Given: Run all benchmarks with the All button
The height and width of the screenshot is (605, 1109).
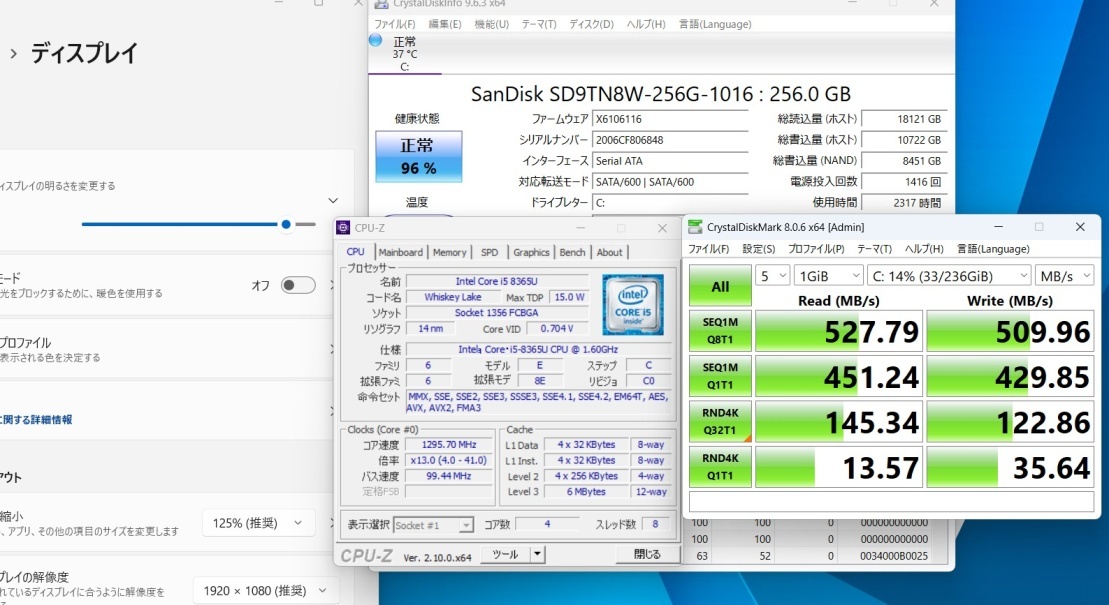Looking at the screenshot, I should [720, 286].
